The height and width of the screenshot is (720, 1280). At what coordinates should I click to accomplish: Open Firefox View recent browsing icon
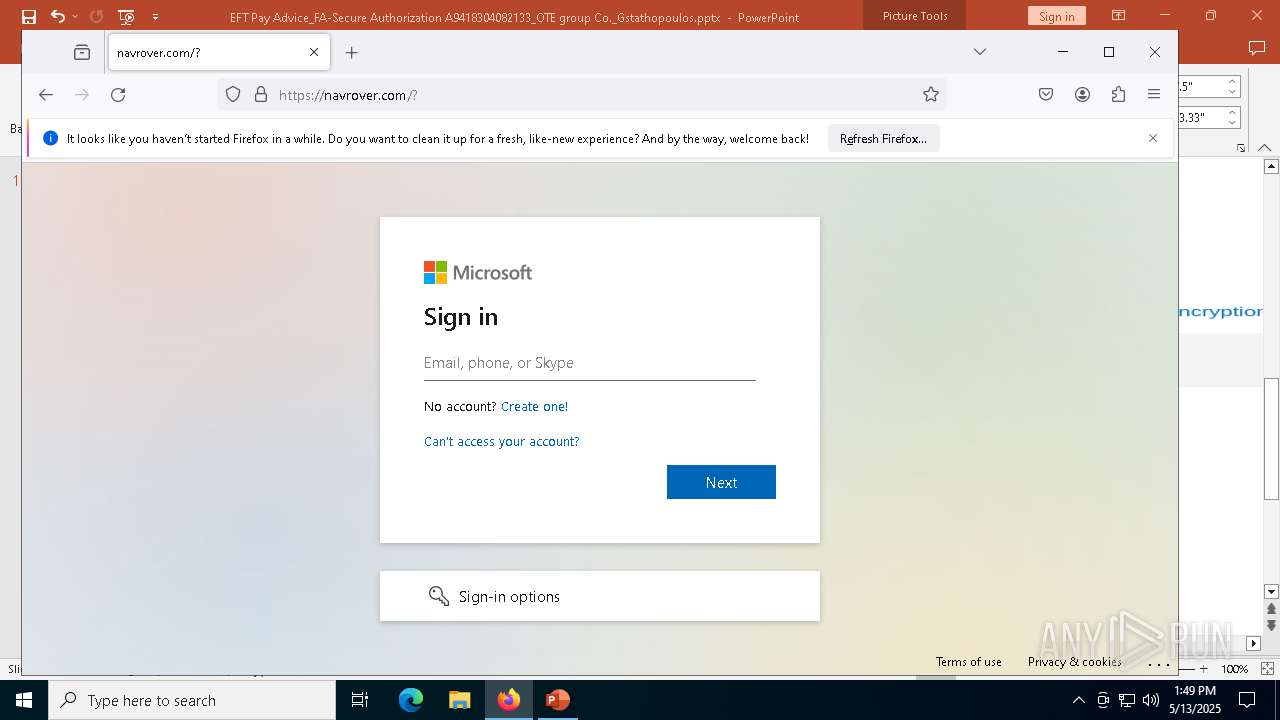[82, 52]
